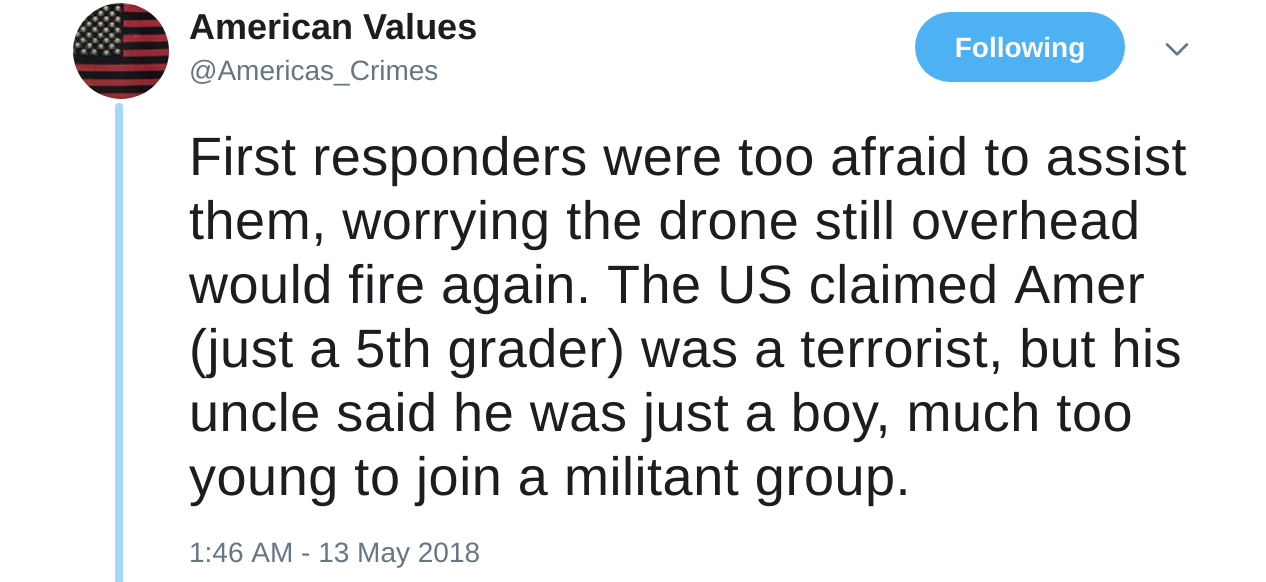The height and width of the screenshot is (582, 1266).
Task: Click the word "uncle" in the tweet
Action: (254, 413)
